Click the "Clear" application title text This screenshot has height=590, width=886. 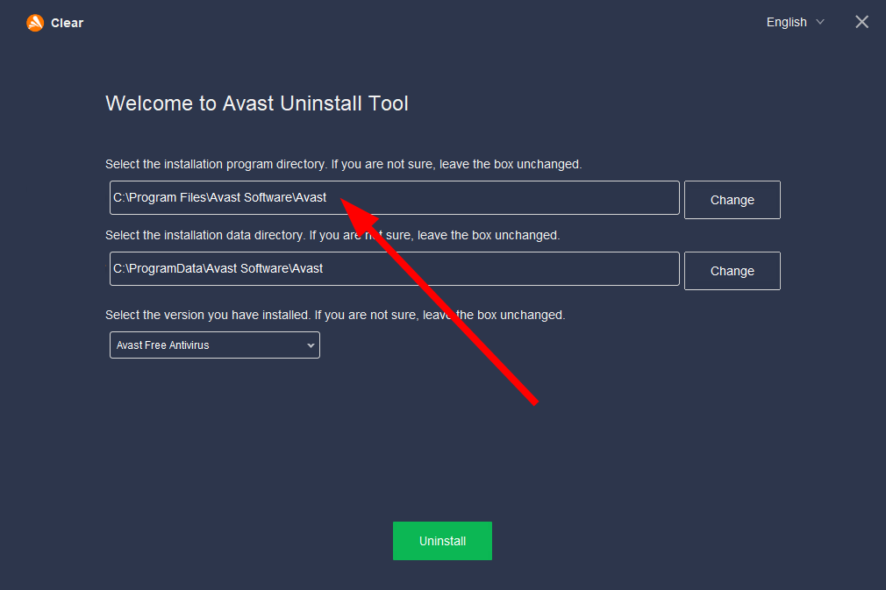pos(68,22)
